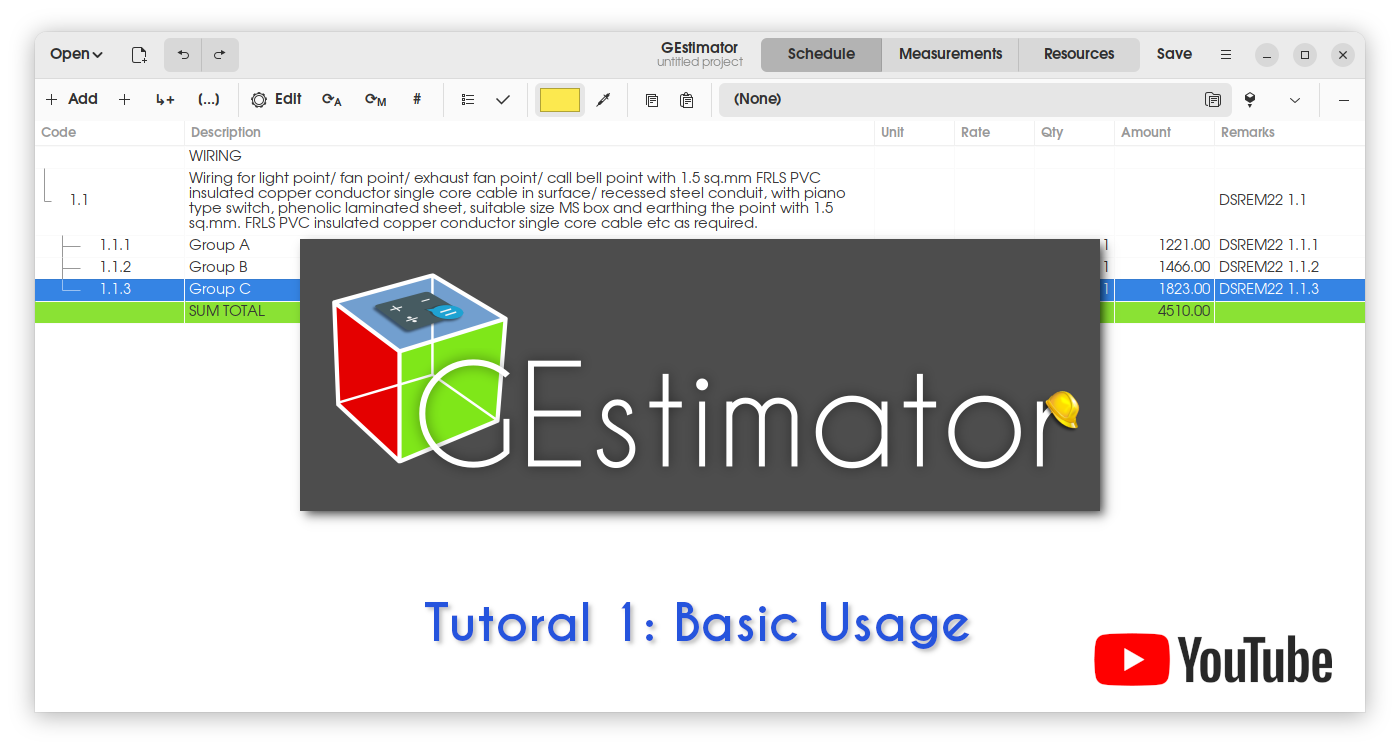Open the yellow colour swatch
Screen dimensions: 1400x750
560,99
